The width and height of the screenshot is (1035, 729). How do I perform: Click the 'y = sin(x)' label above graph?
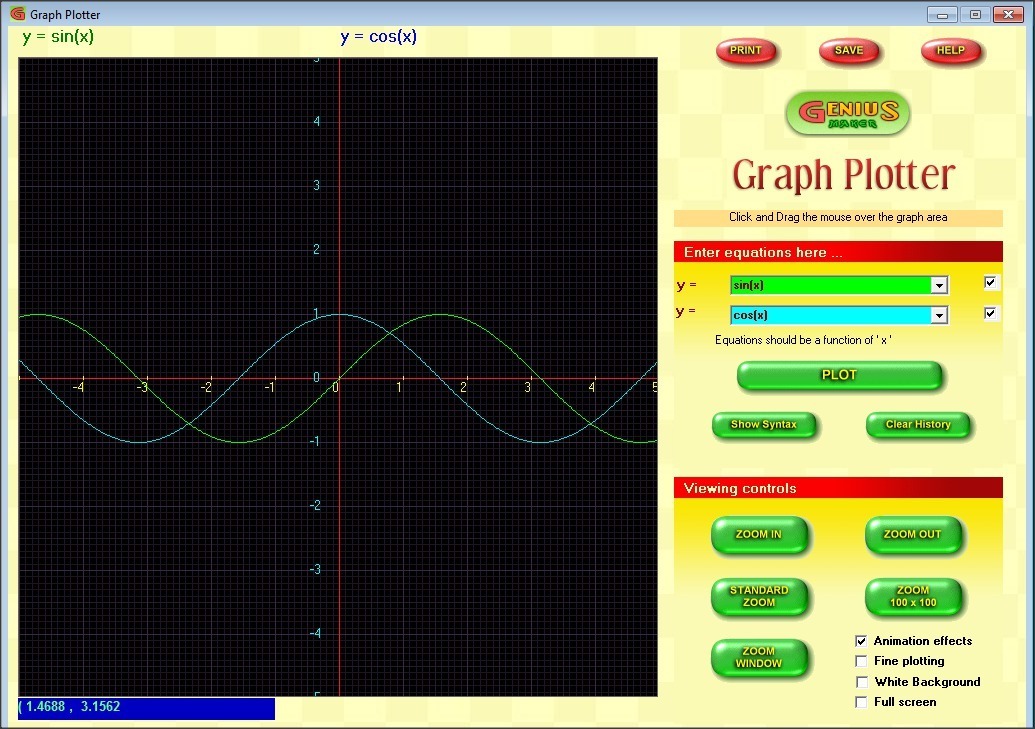[58, 37]
